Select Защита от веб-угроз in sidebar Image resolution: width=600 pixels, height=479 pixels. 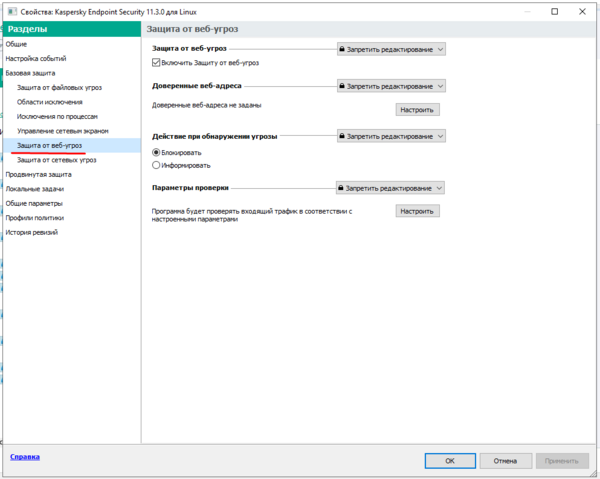coord(49,145)
